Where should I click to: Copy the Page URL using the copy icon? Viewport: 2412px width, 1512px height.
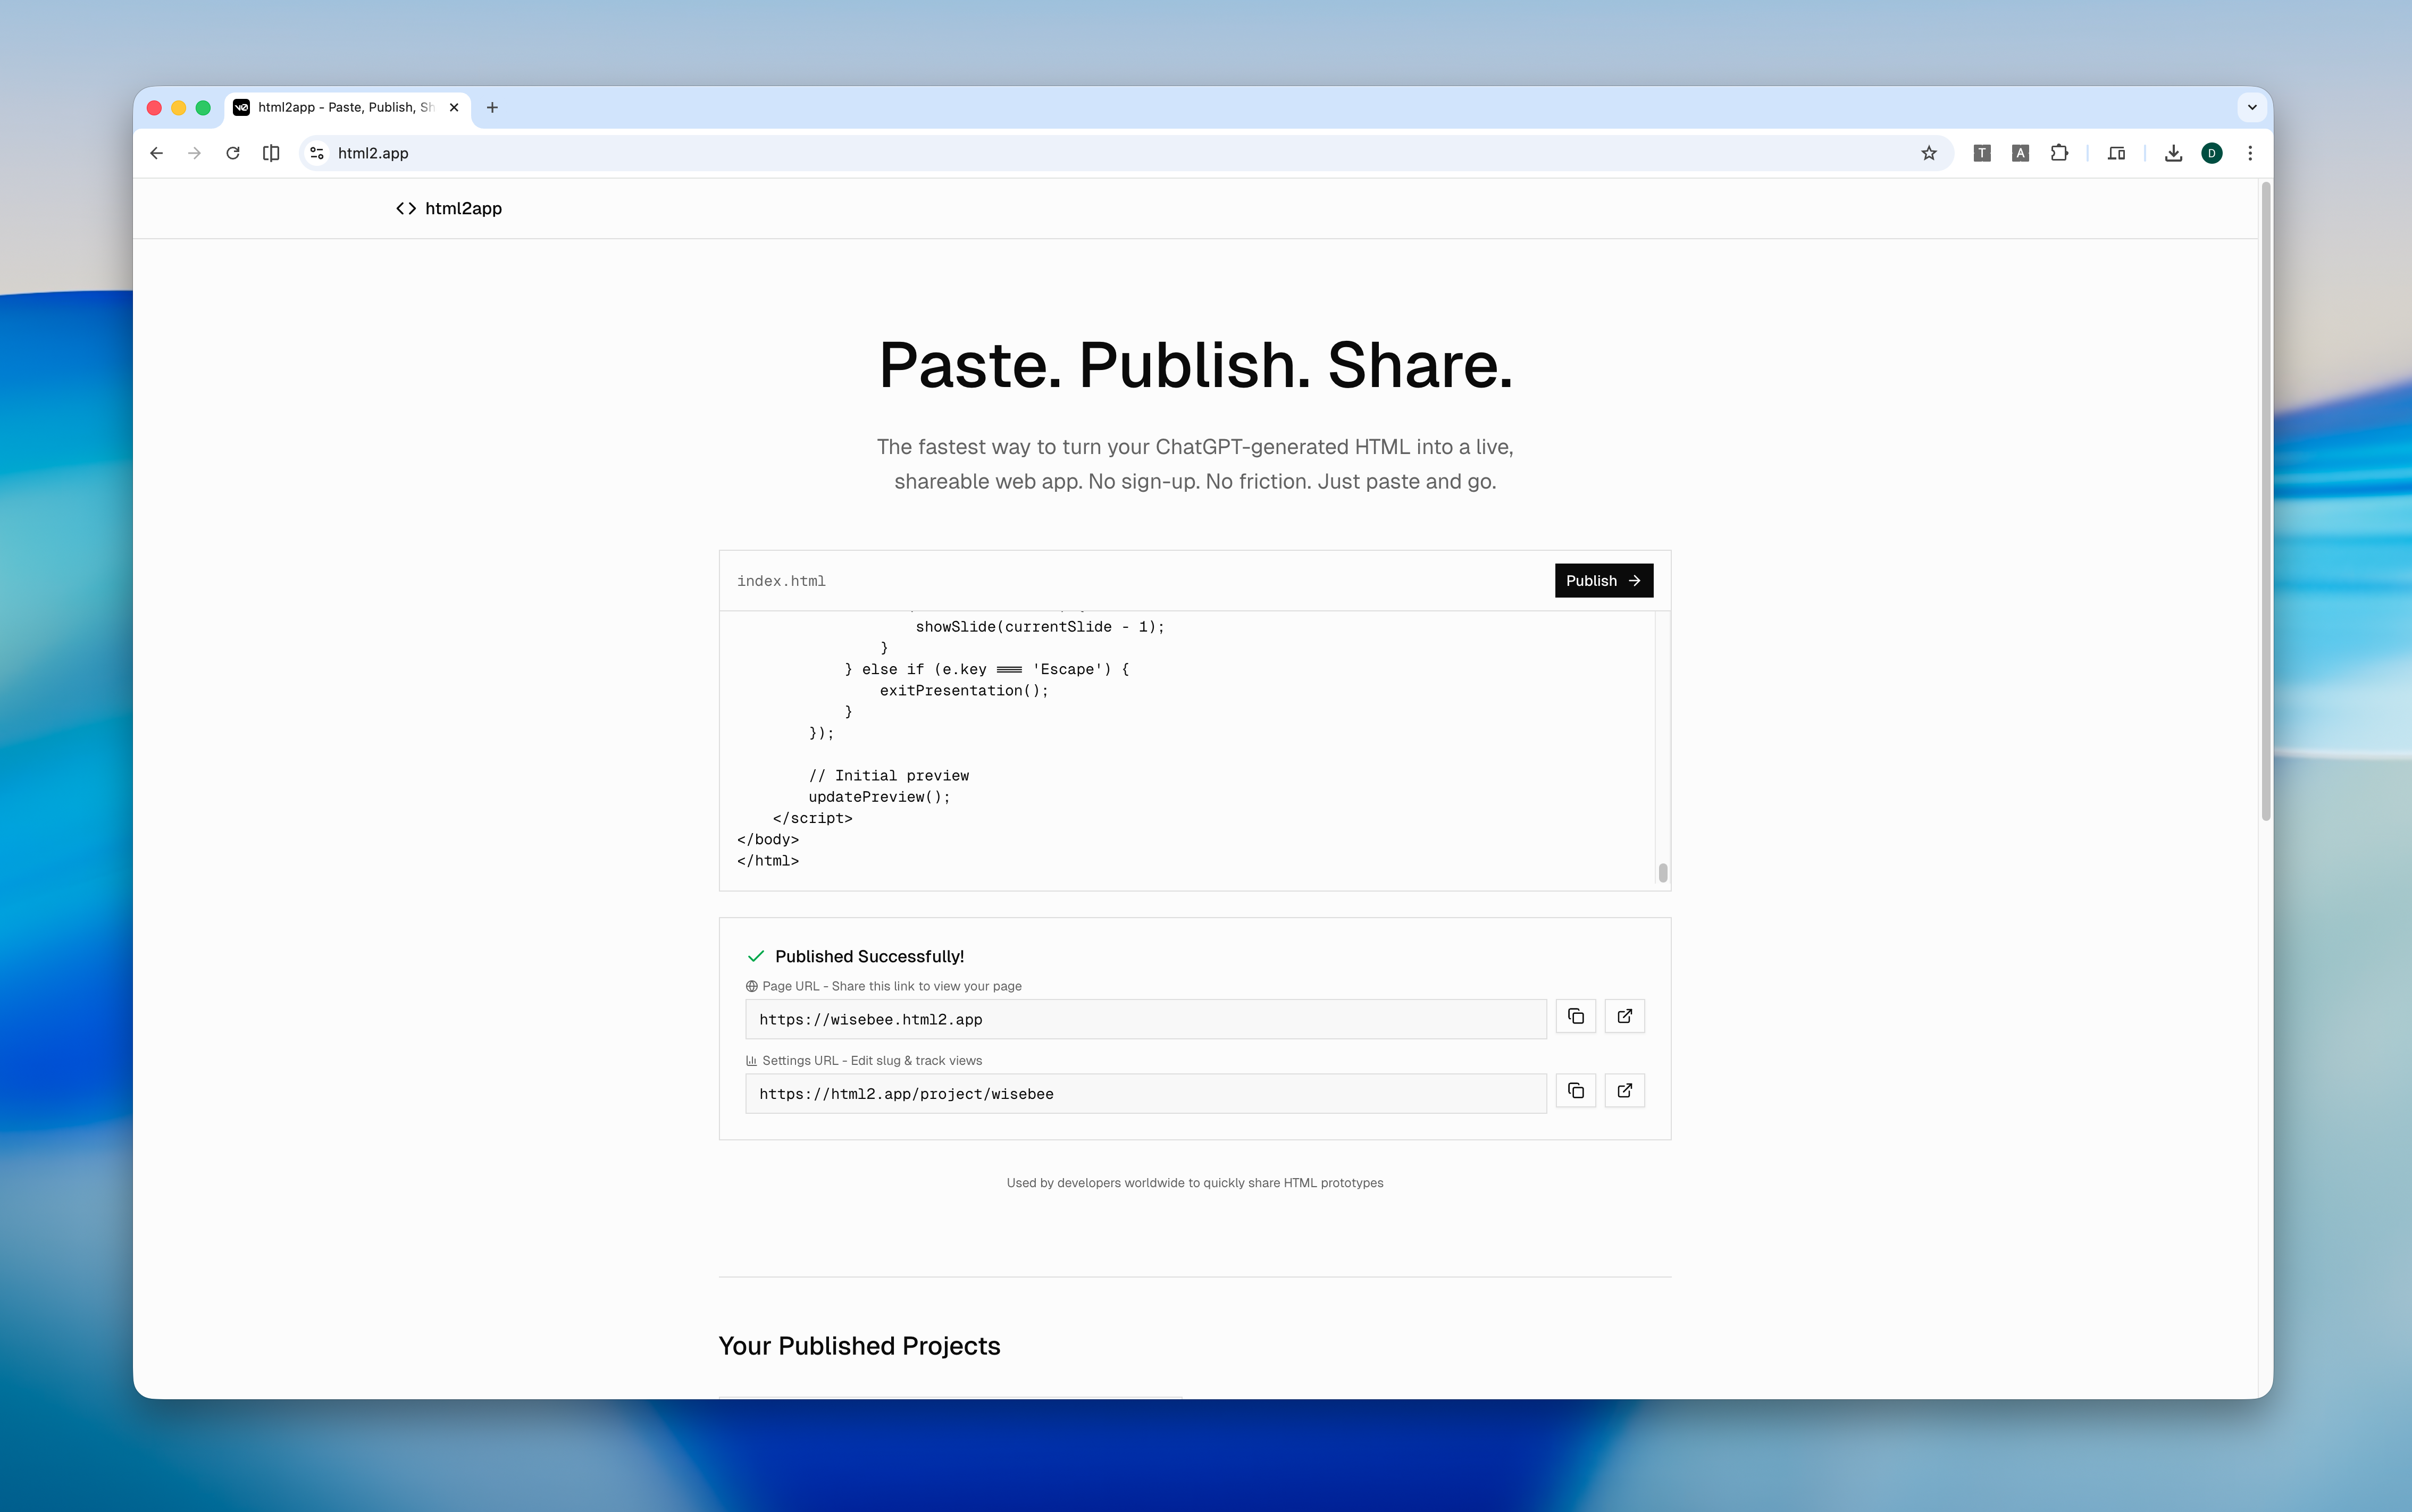1575,1016
